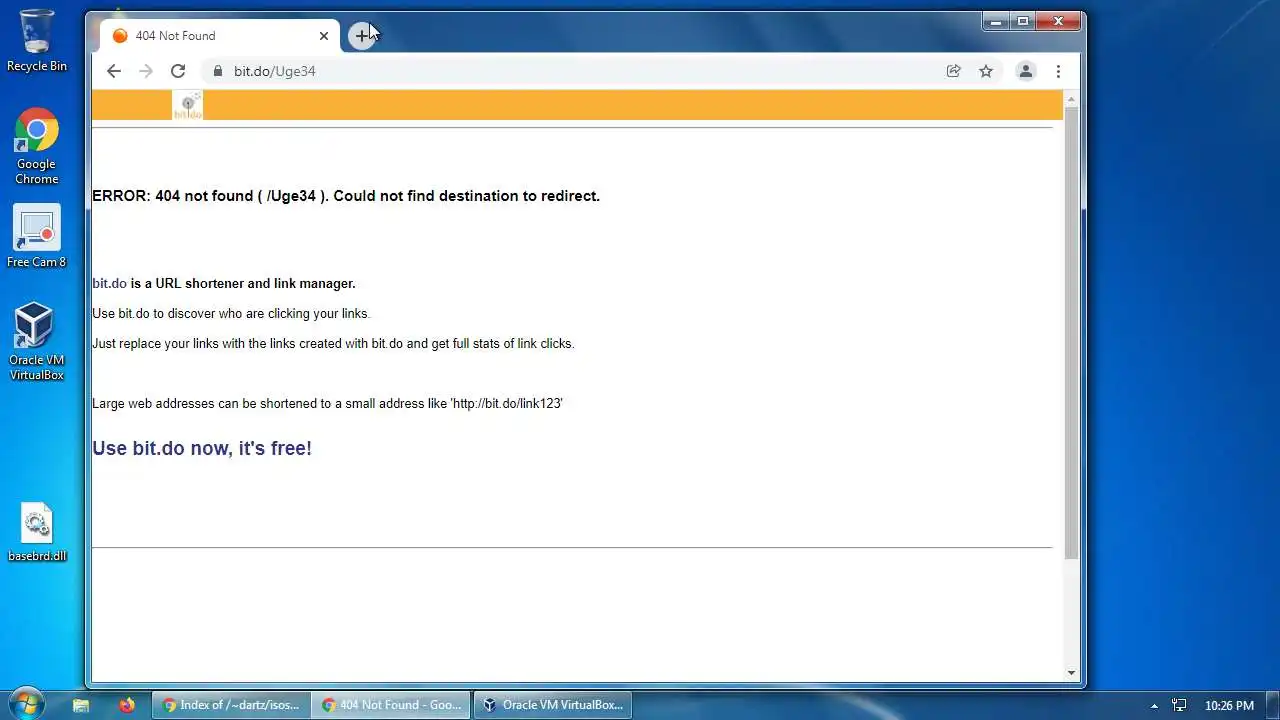Switch to Oracle VM VirtualBox taskbar button

click(553, 705)
